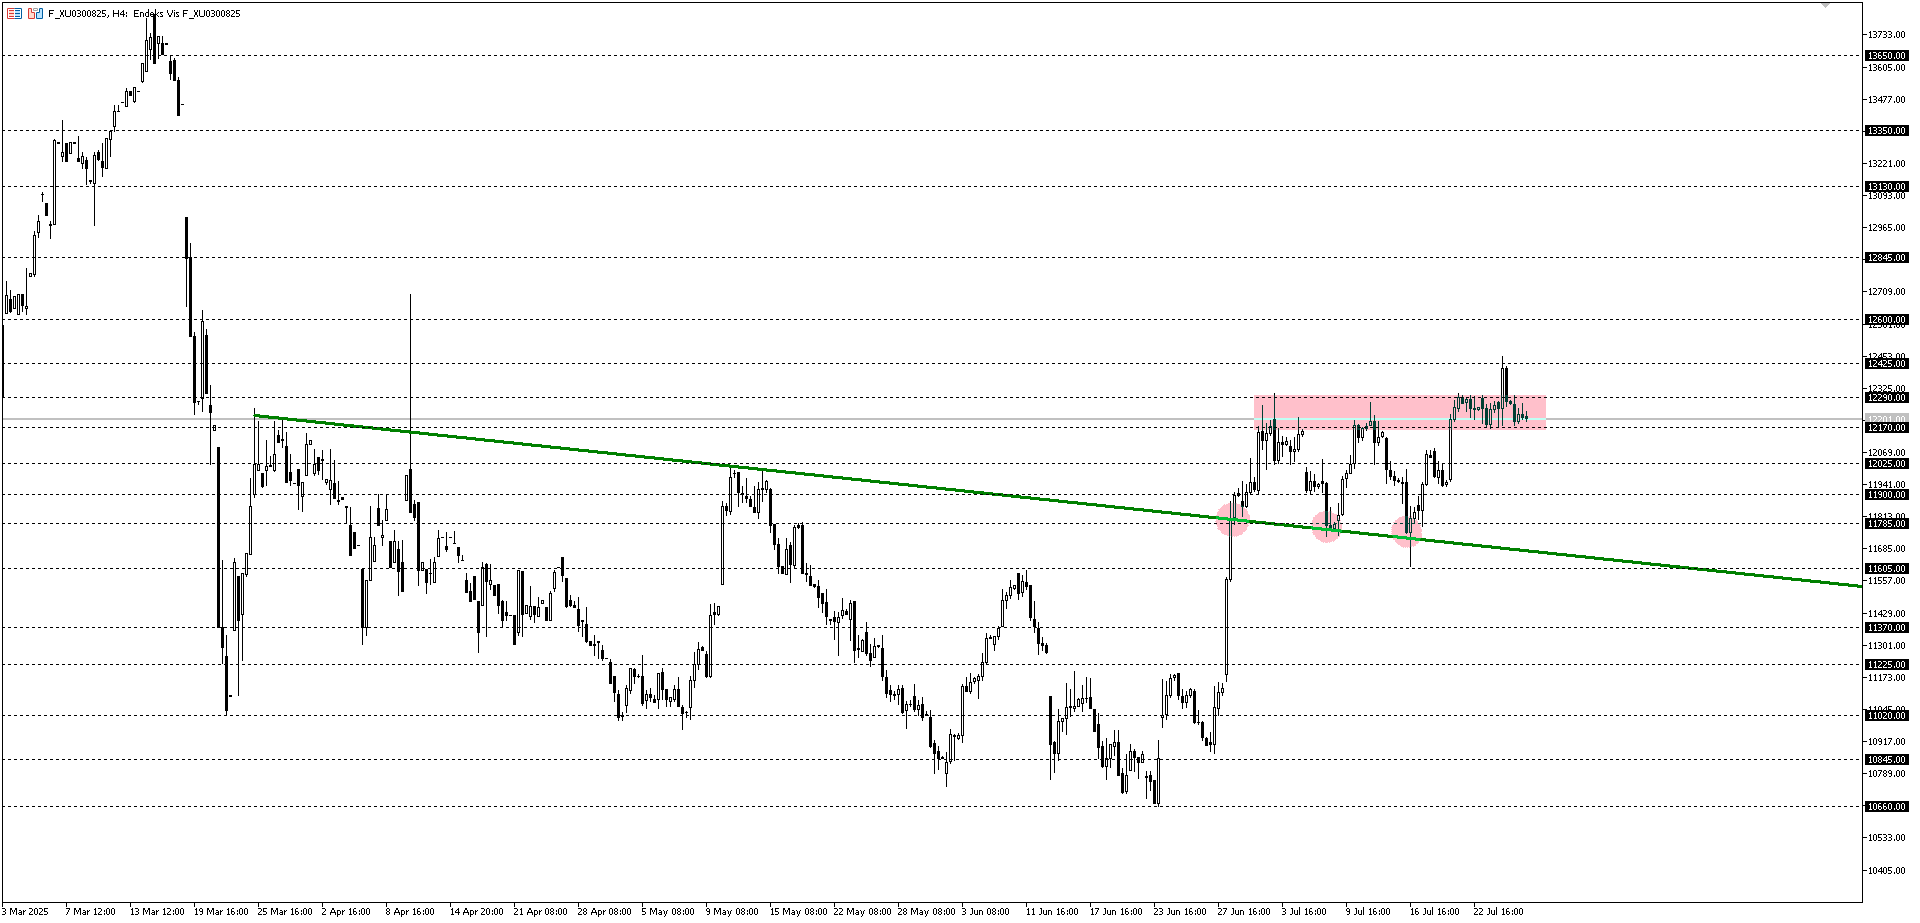Click the 15 May 08:00 time label

click(x=798, y=912)
